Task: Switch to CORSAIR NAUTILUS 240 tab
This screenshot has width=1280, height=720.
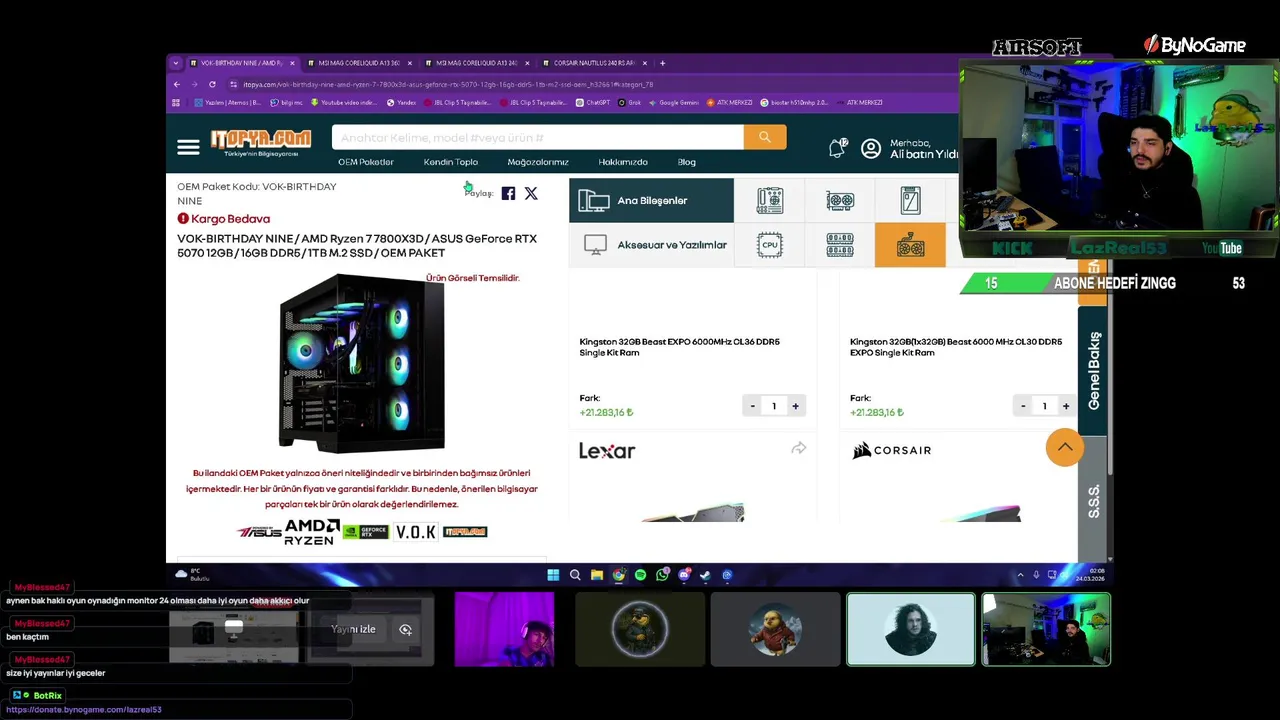Action: point(593,63)
